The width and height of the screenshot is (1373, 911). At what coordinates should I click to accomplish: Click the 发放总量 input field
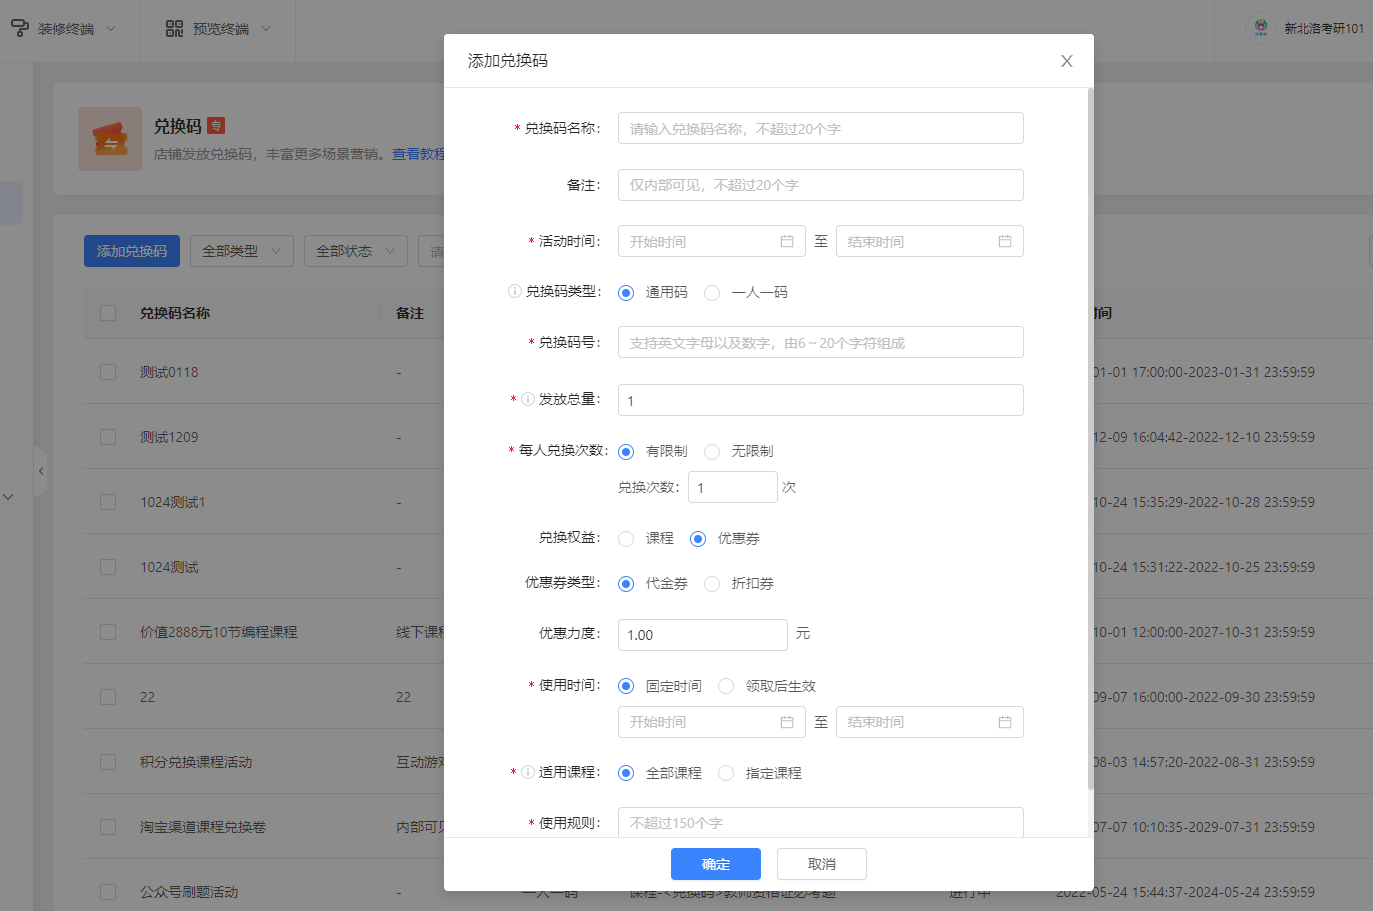pos(821,400)
